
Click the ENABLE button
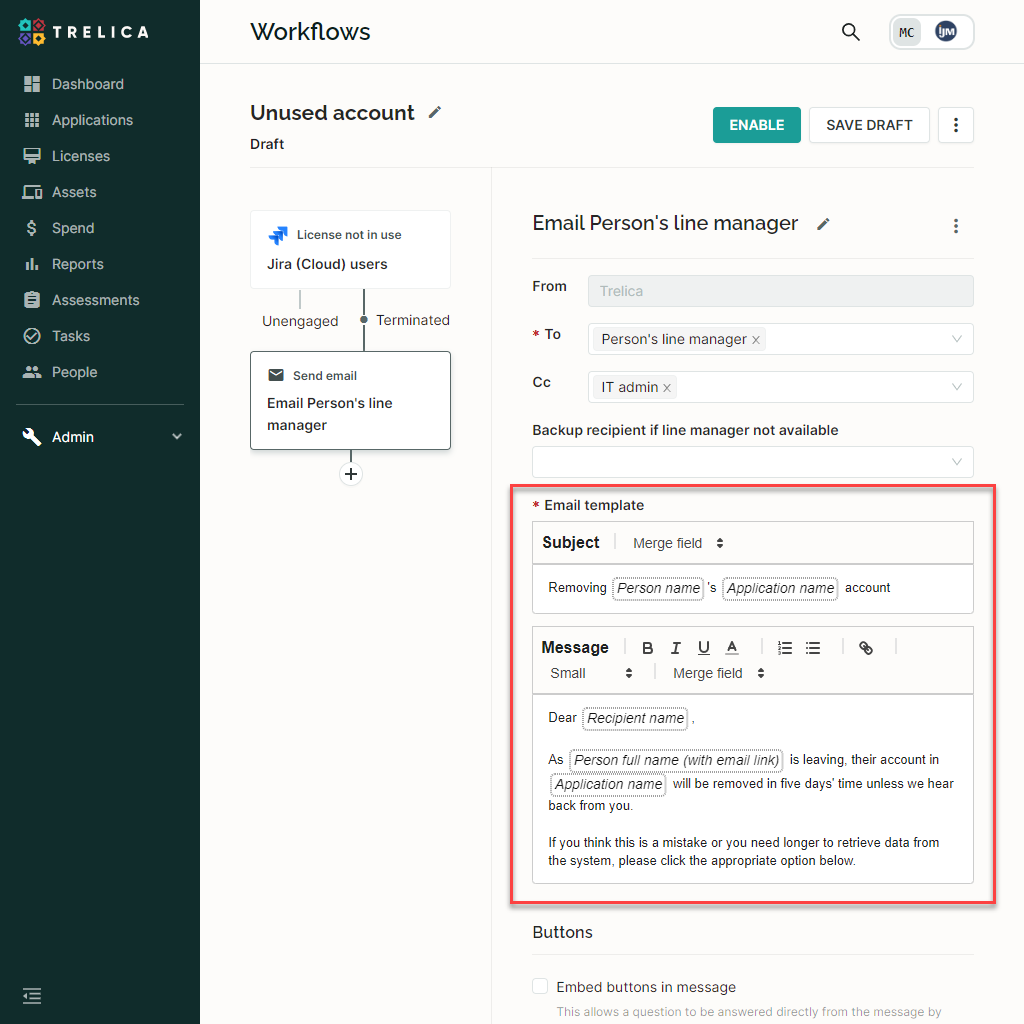[x=756, y=125]
